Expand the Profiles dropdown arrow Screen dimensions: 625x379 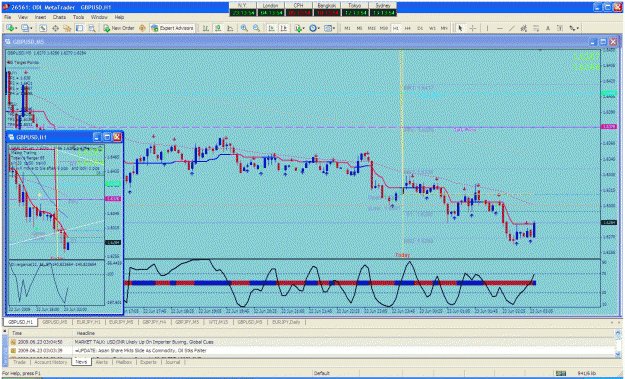coord(31,28)
